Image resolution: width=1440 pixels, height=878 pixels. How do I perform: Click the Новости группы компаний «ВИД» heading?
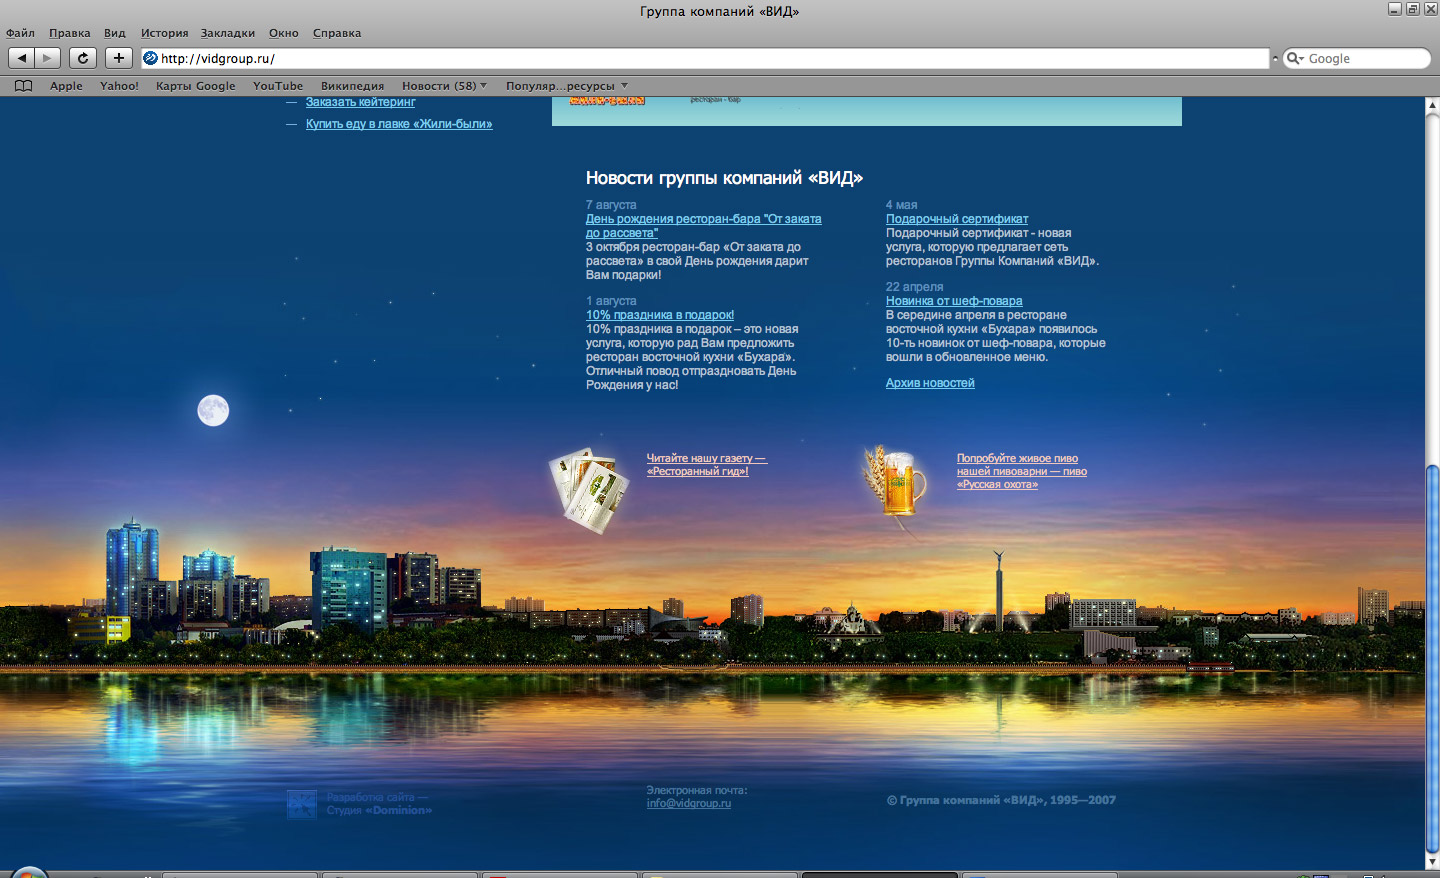click(x=724, y=178)
